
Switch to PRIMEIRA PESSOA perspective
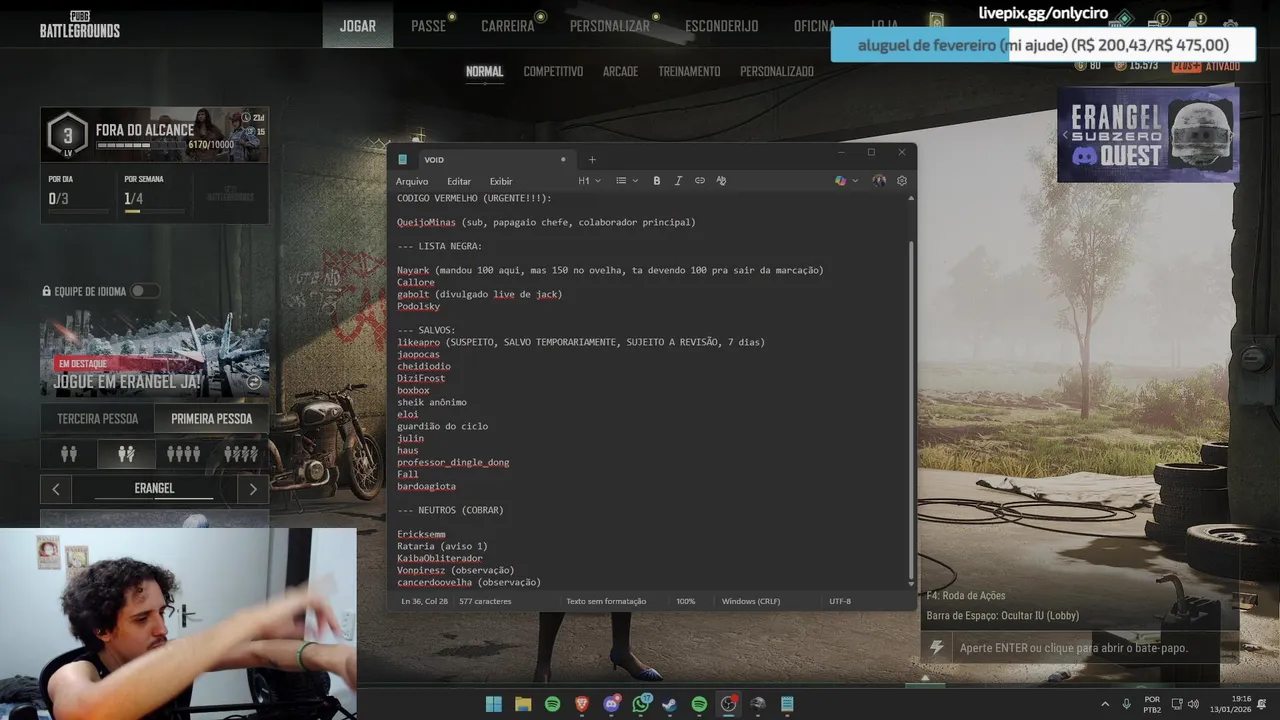(x=212, y=419)
